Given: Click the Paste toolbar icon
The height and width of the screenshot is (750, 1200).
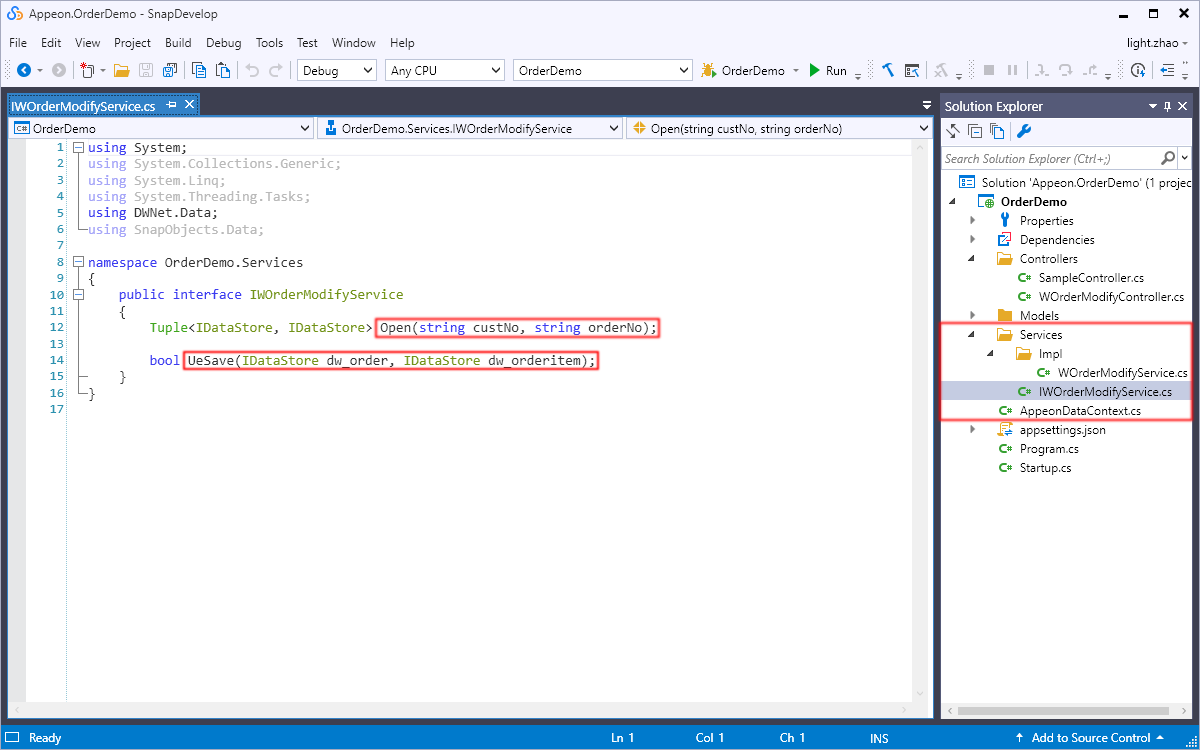Looking at the screenshot, I should (223, 70).
